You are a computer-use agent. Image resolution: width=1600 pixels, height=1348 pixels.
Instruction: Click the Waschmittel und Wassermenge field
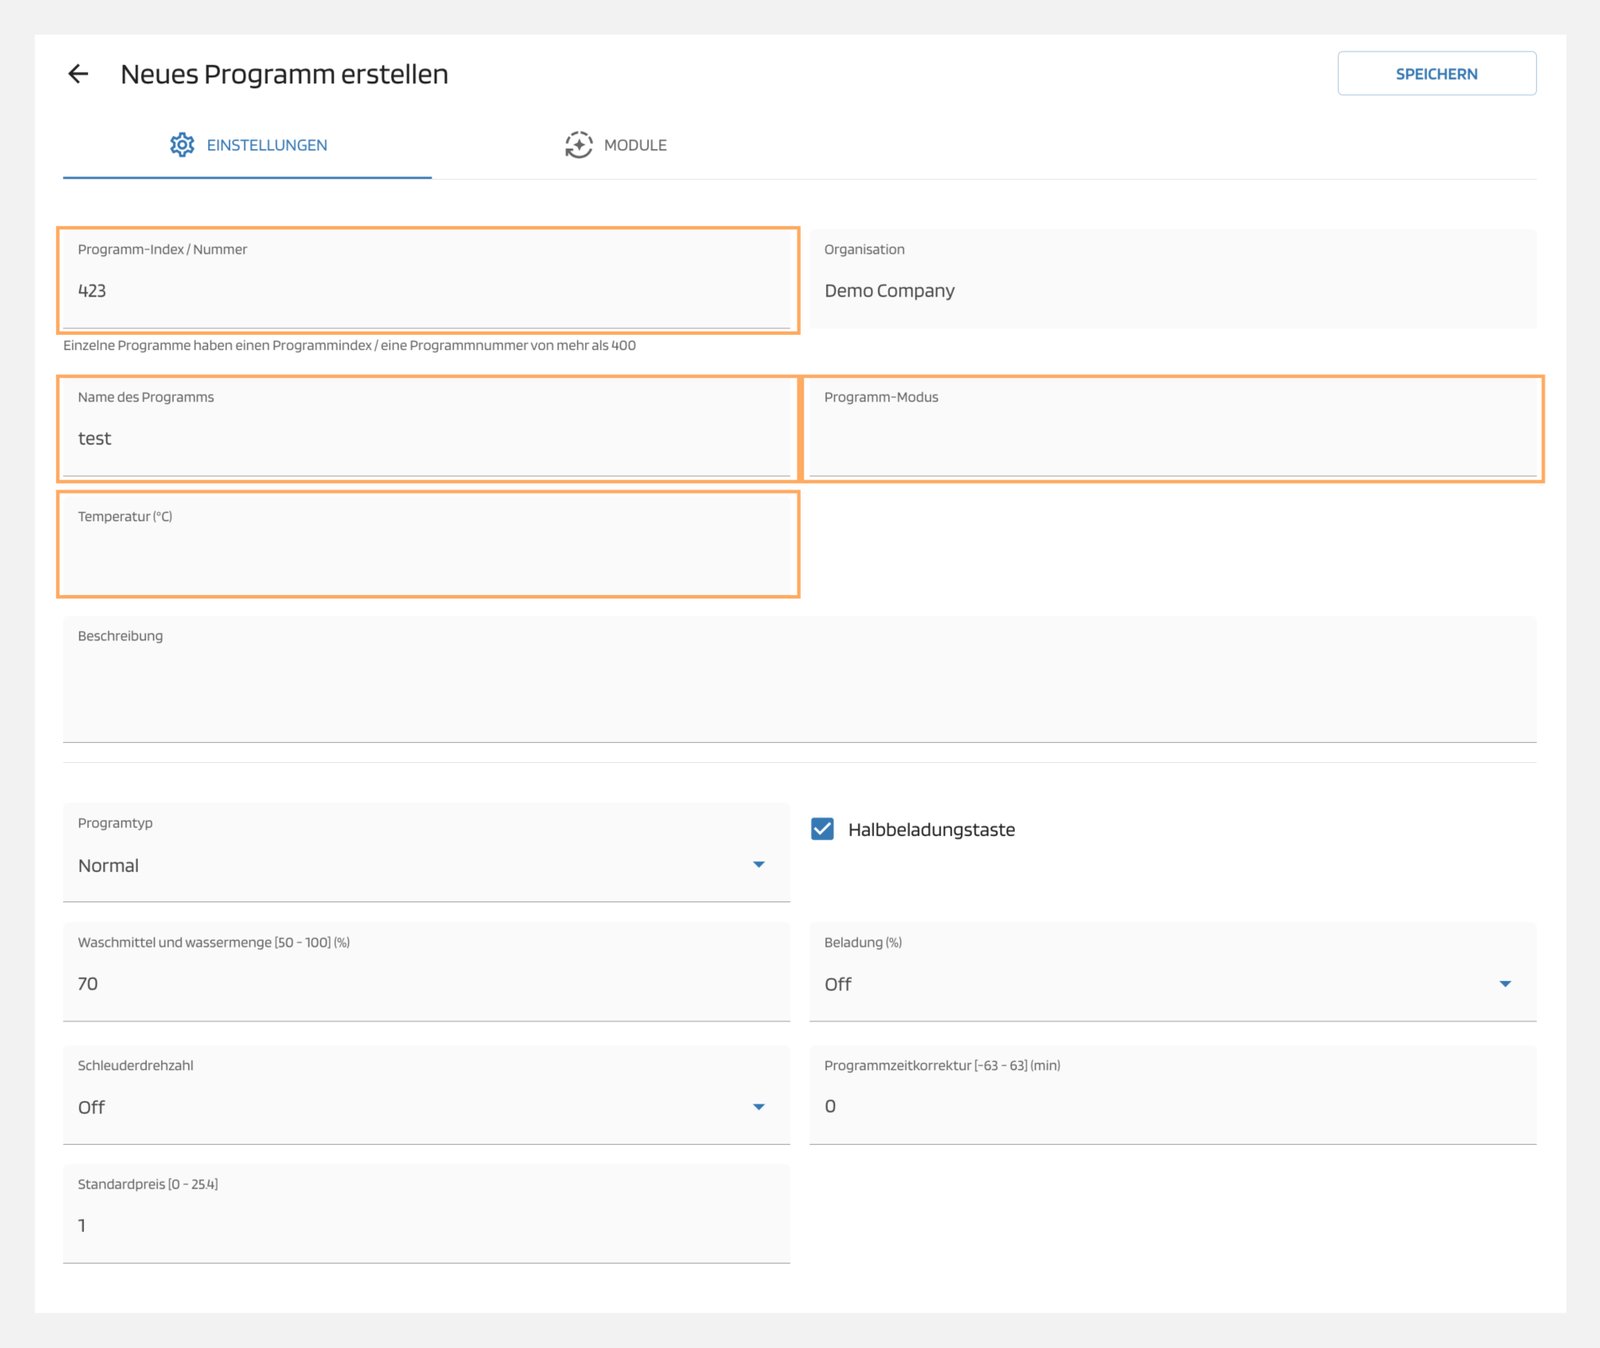click(427, 984)
